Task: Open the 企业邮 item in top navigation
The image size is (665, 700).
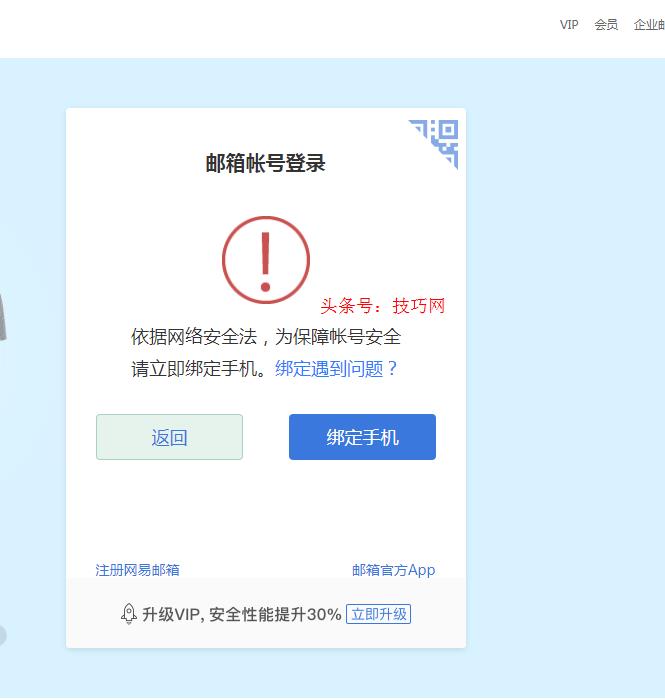Action: coord(649,25)
